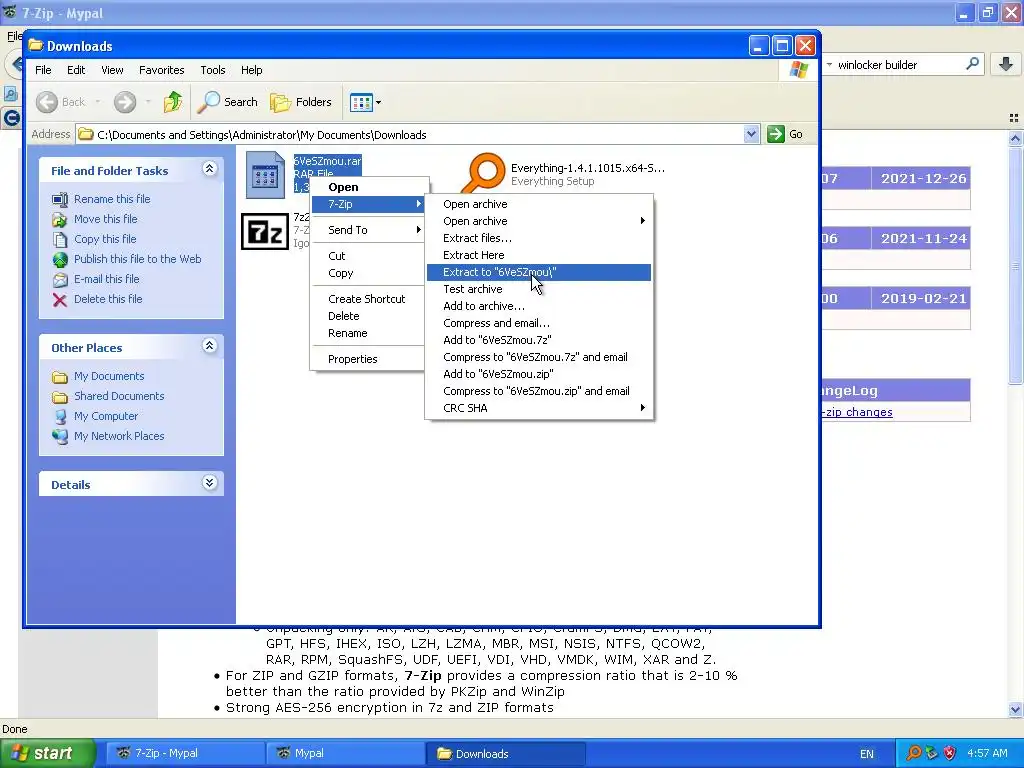The height and width of the screenshot is (768, 1024).
Task: Open My Documents in Other Places
Action: click(108, 376)
